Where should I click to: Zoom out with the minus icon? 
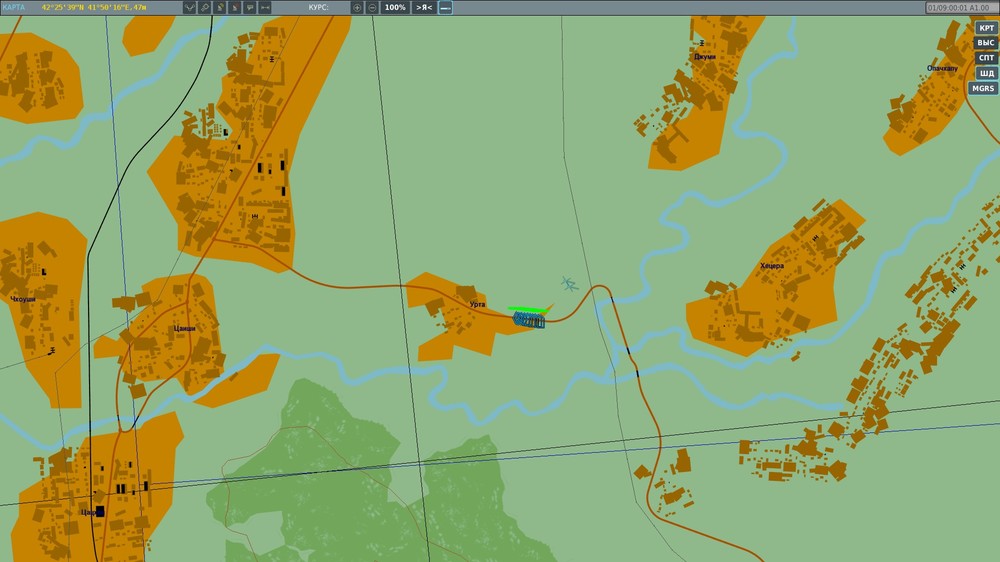372,8
